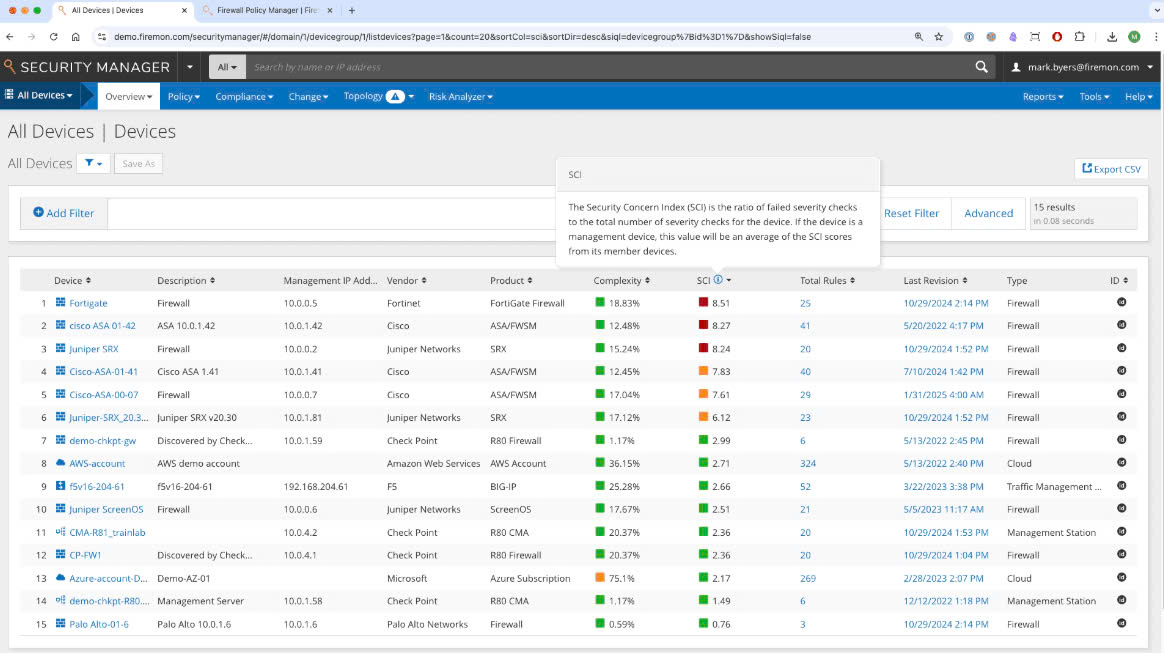Click the Export CSV button

1110,169
